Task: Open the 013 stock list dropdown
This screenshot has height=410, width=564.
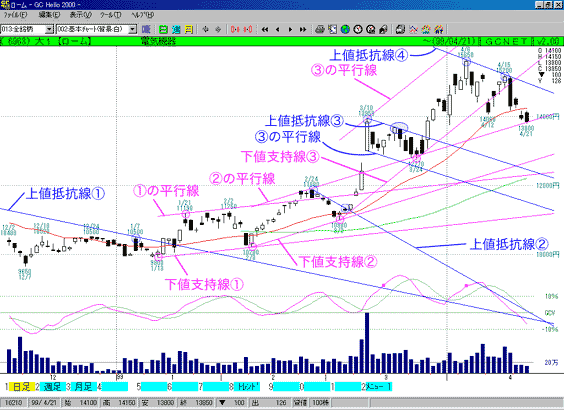Action: [x=50, y=29]
